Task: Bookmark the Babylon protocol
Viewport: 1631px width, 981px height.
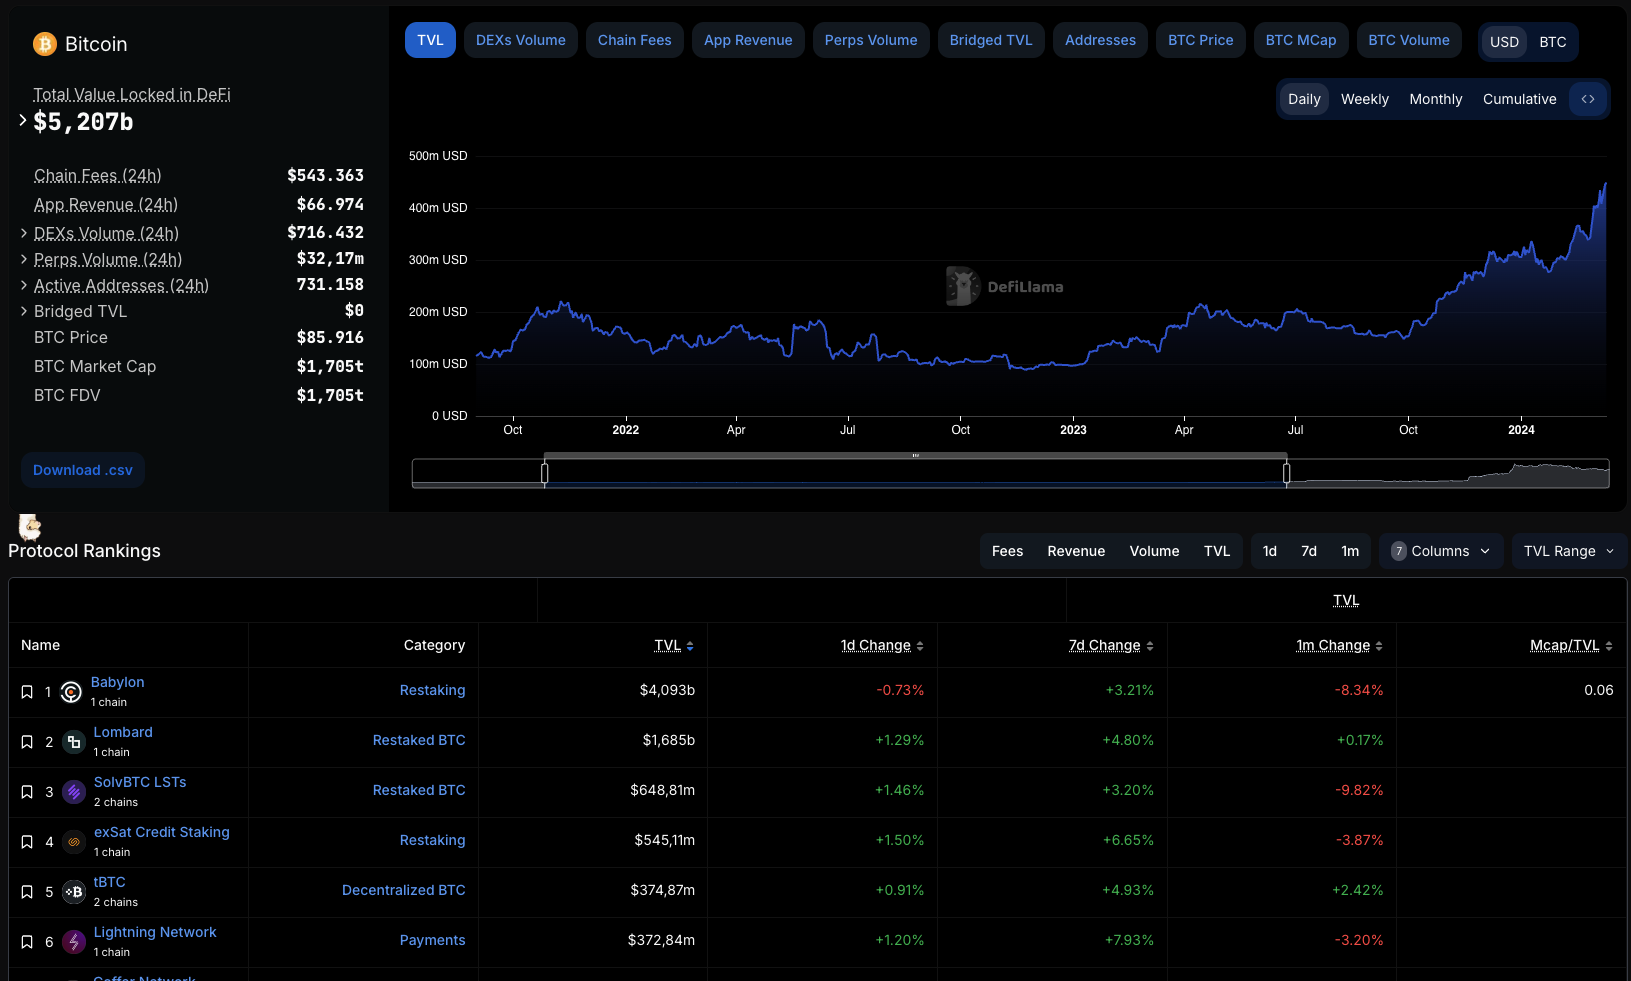Action: [x=27, y=692]
